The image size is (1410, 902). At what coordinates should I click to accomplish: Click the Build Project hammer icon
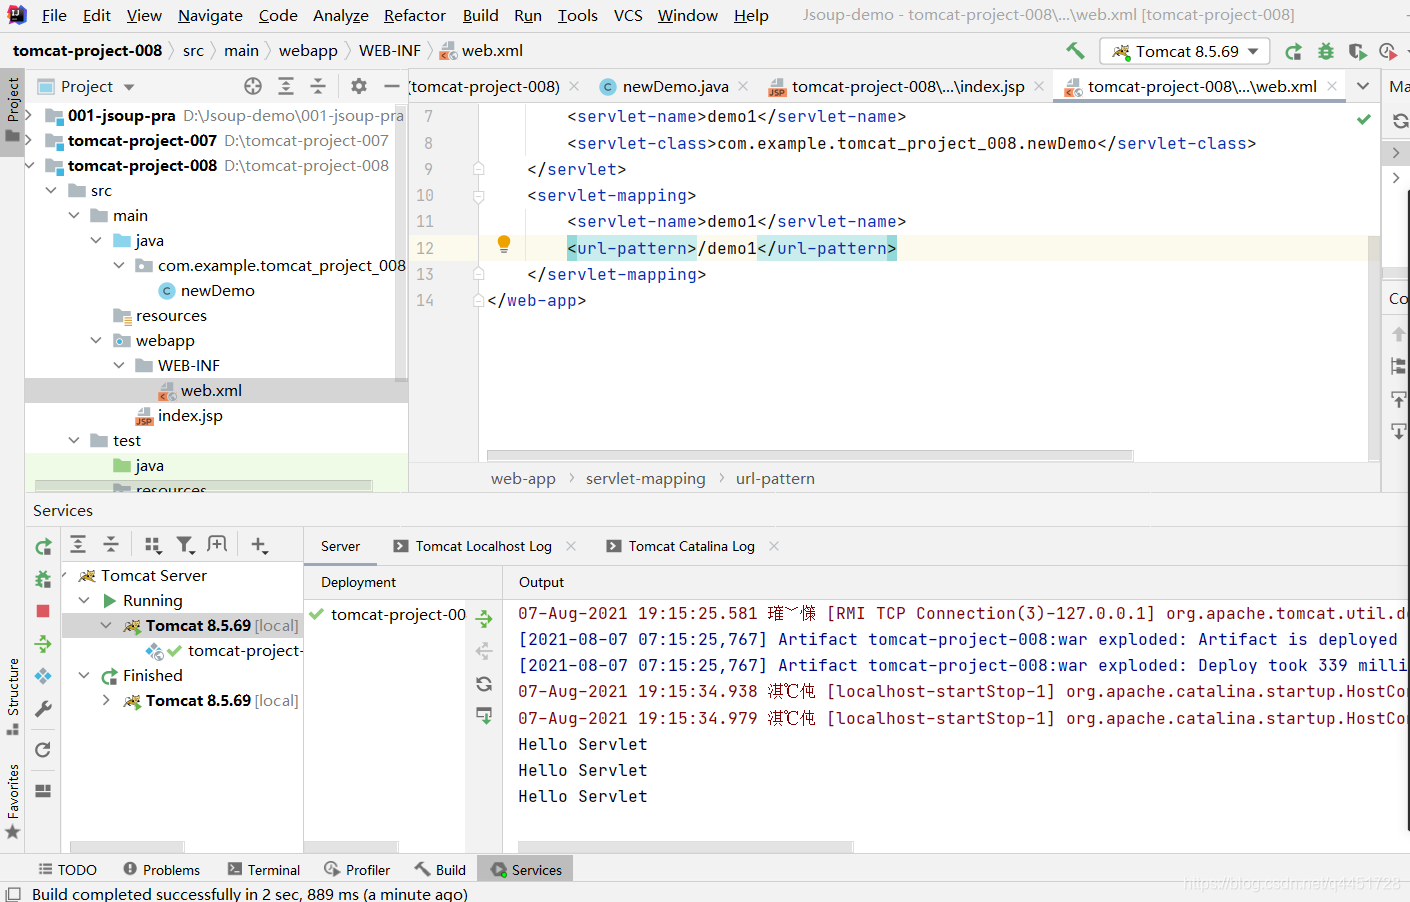[1075, 50]
